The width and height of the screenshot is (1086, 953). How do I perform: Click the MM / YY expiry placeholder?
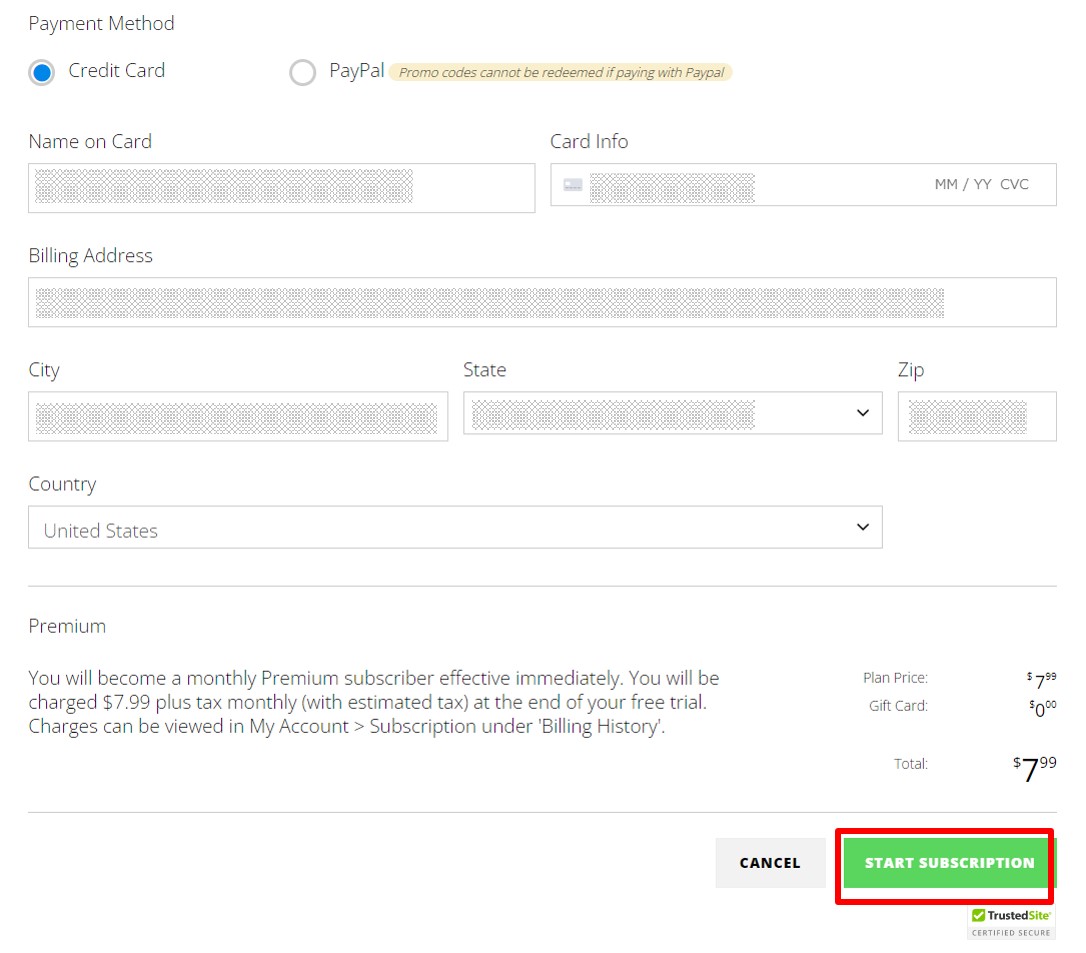point(963,184)
